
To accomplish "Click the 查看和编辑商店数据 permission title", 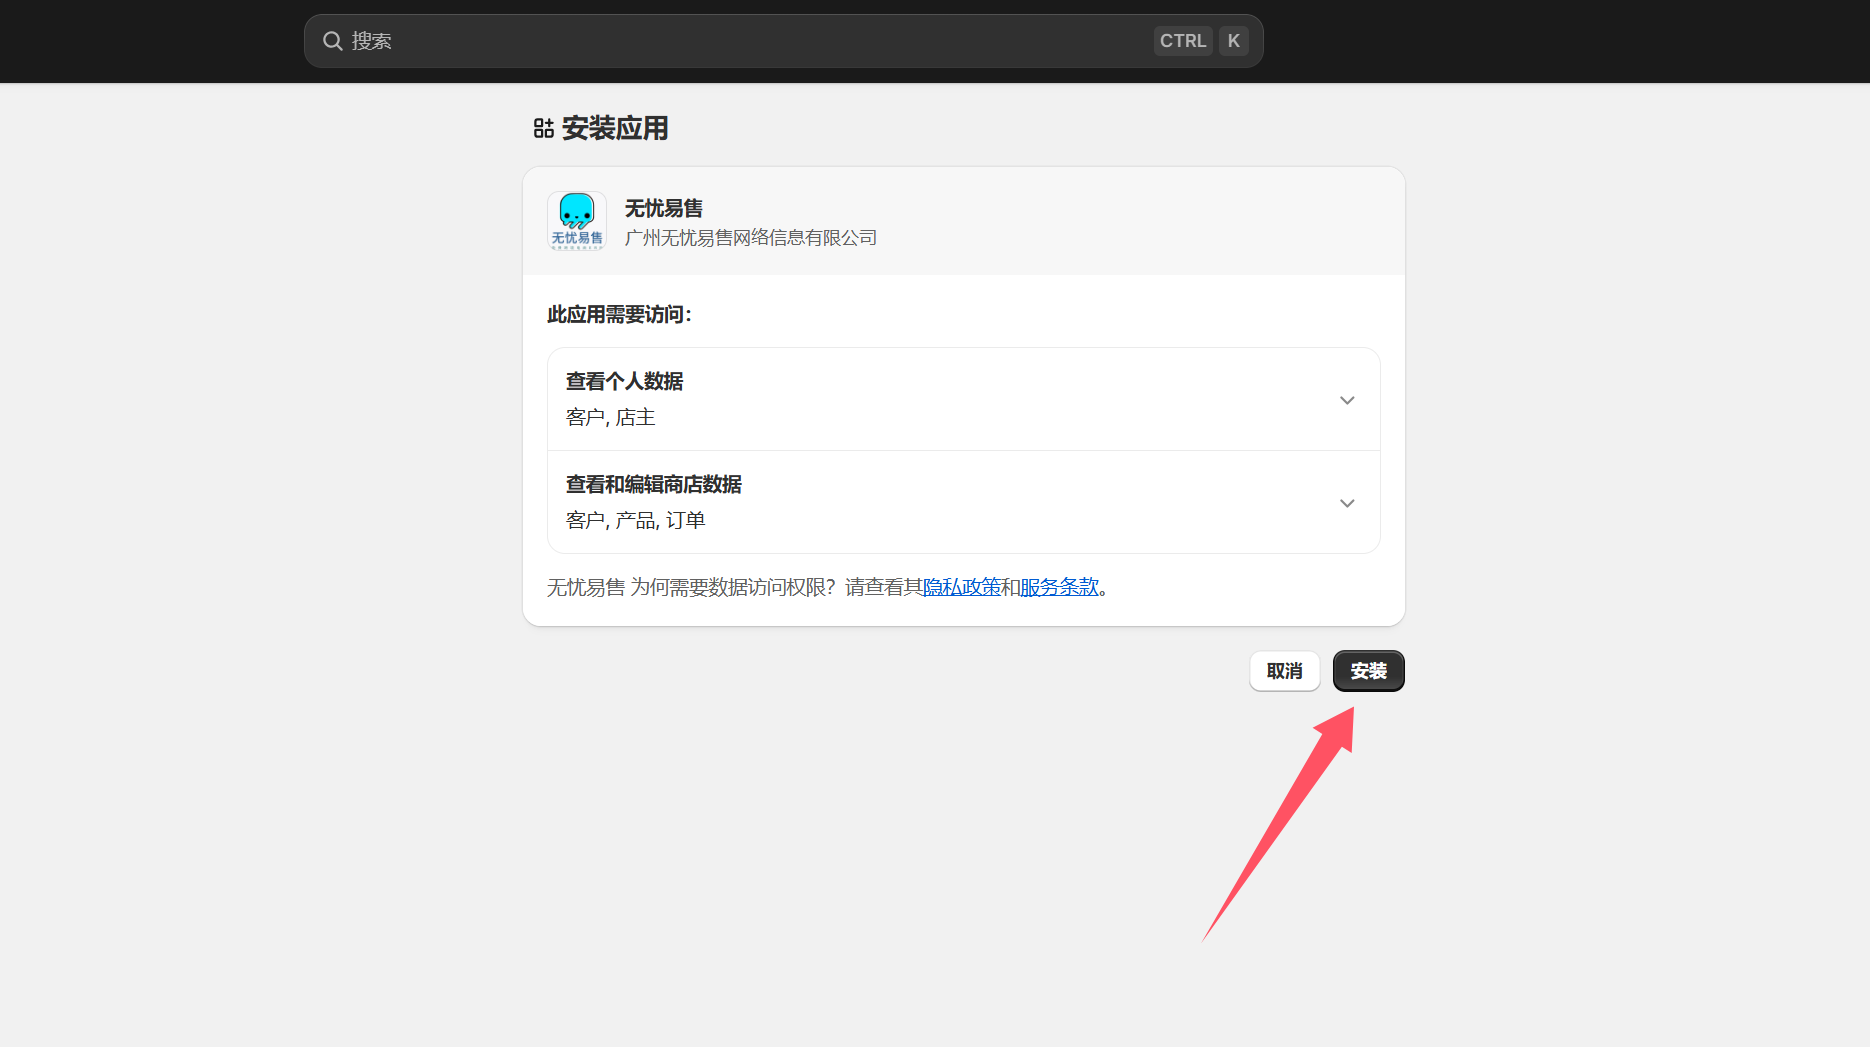I will coord(653,484).
